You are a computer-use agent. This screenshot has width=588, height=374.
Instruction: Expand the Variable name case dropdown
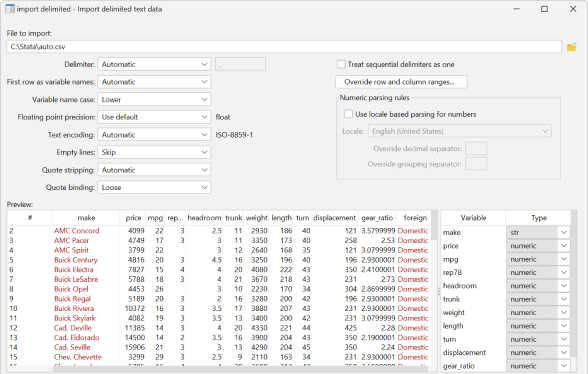point(154,99)
